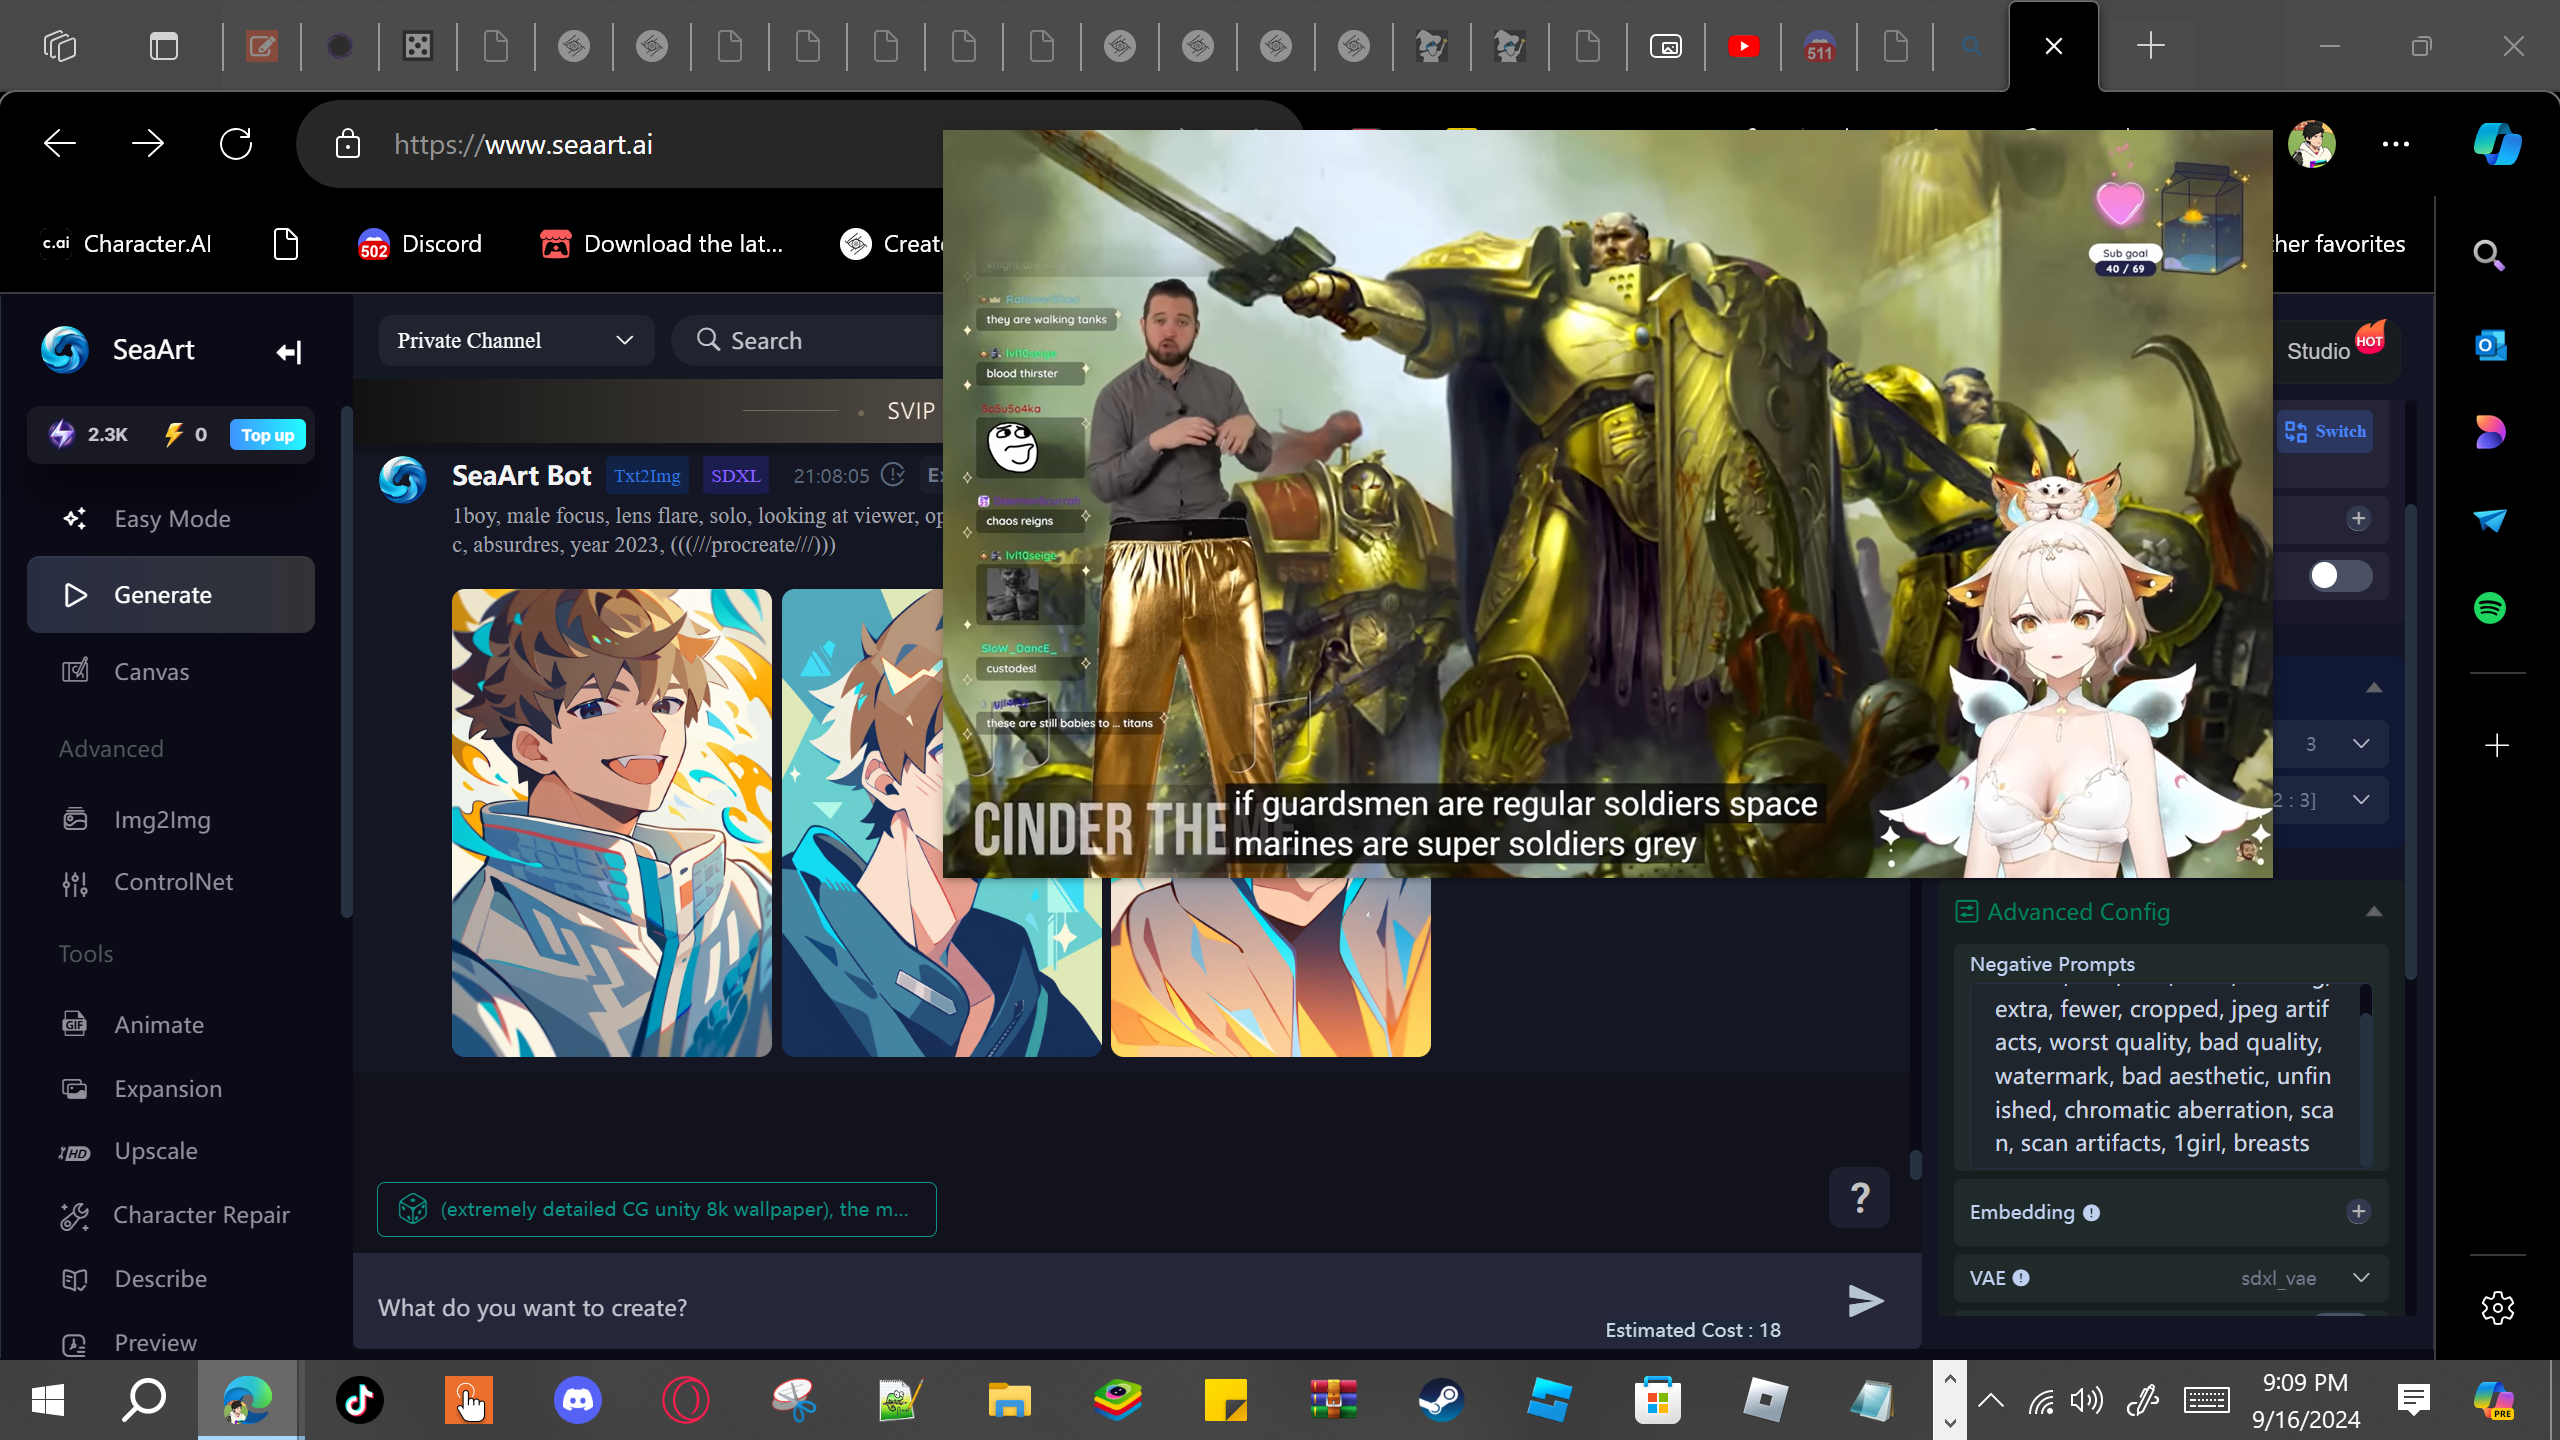Click the Txt2Img tag on bot message
Screen dimensions: 2560x1440
coord(647,476)
